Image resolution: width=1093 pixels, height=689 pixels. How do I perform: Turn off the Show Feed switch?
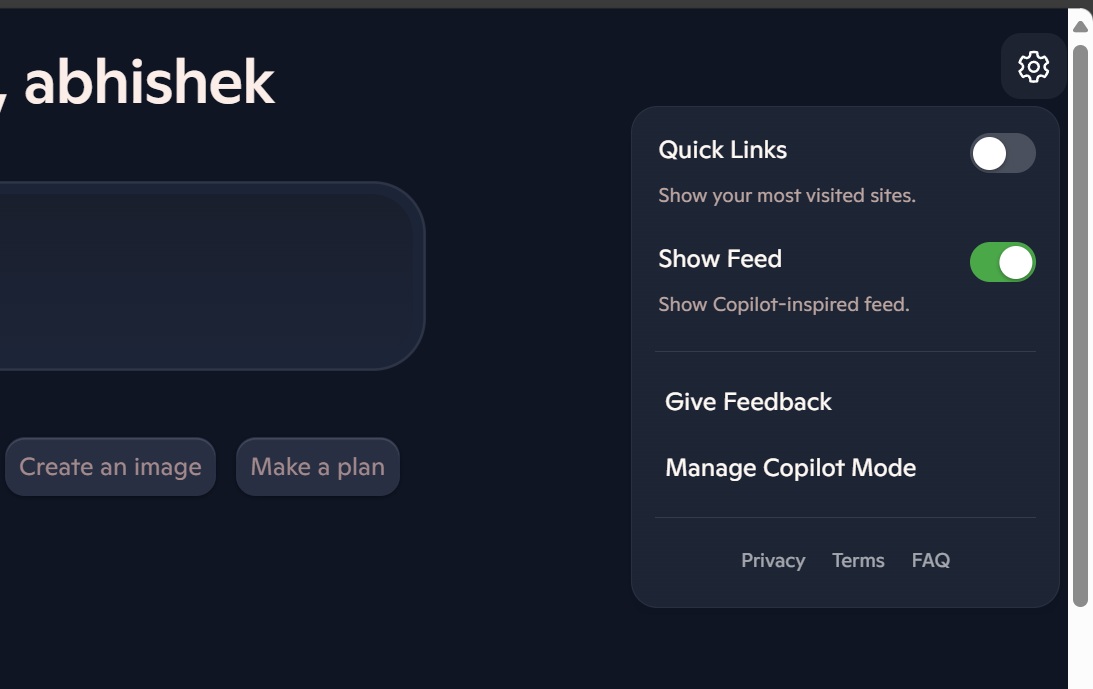coord(1002,262)
